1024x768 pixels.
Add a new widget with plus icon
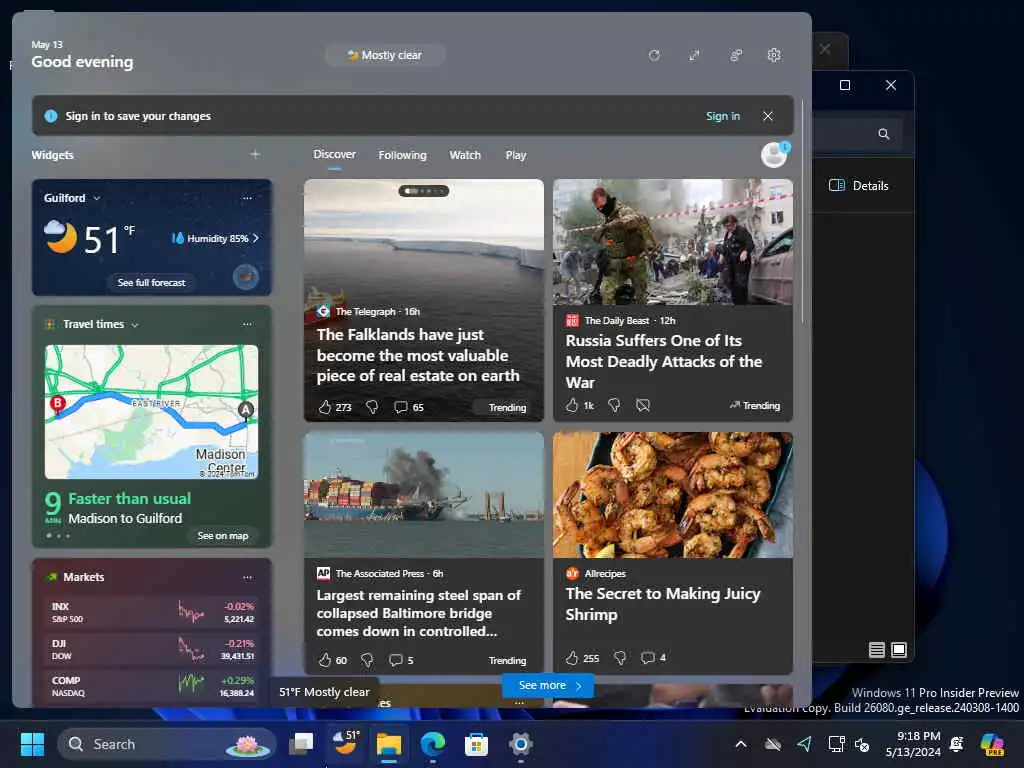click(x=255, y=154)
